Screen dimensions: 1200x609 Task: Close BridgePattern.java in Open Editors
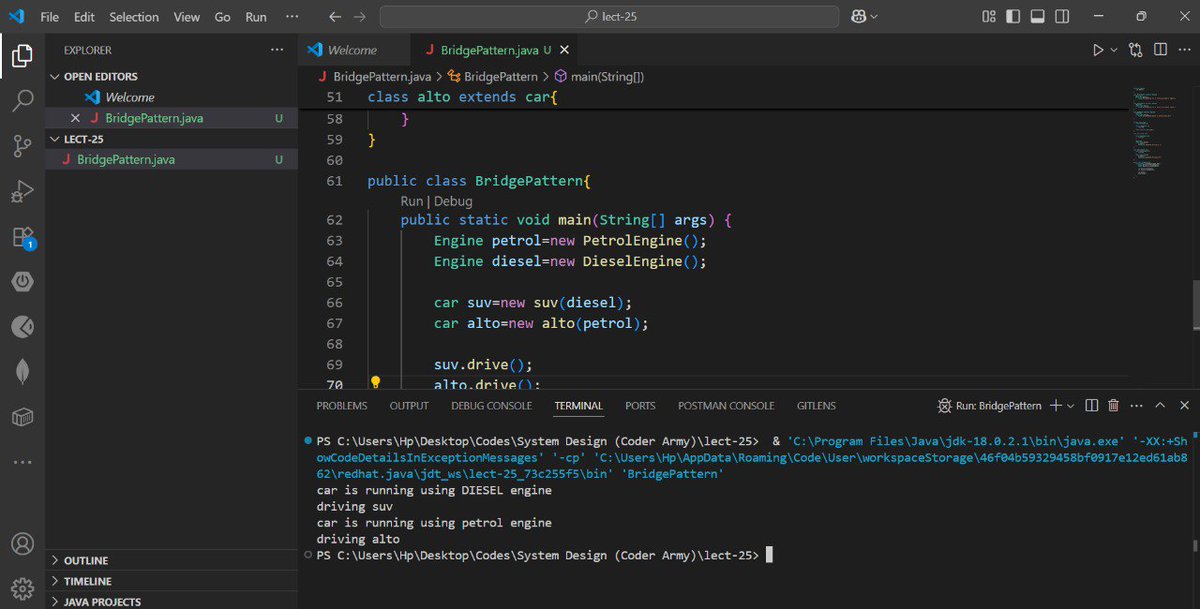[75, 118]
